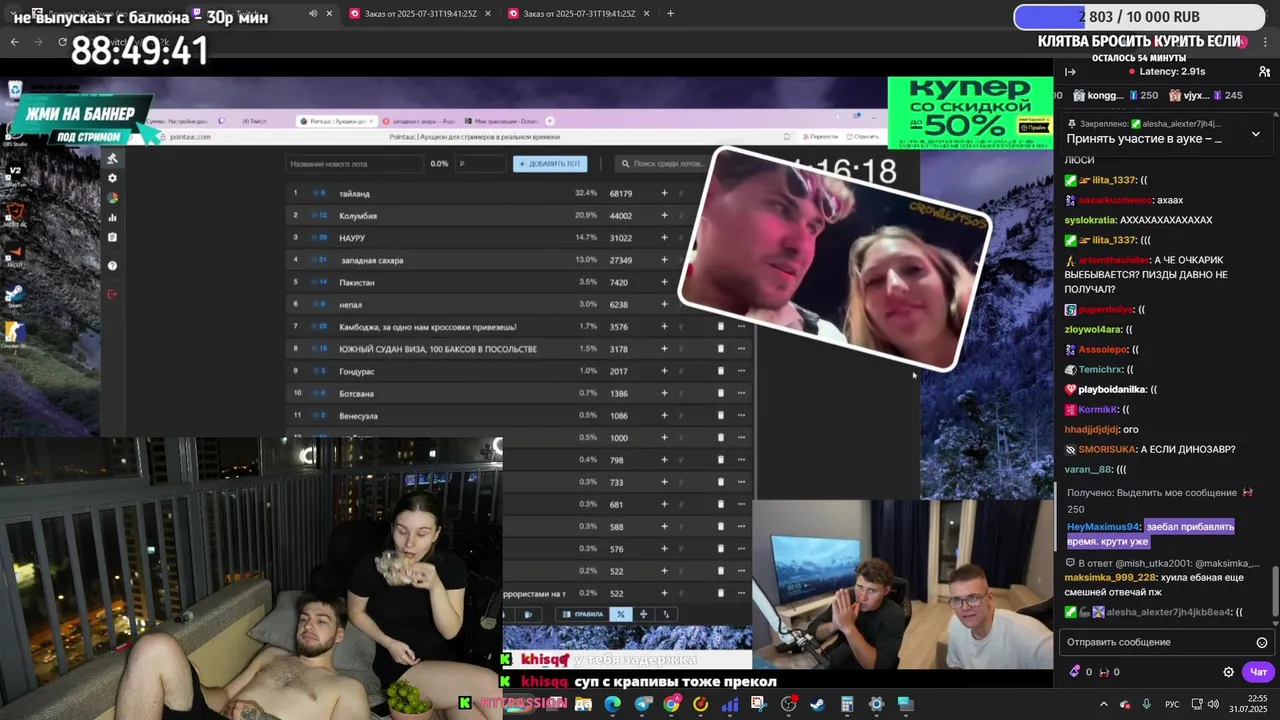Close the Twitch browser tab
The width and height of the screenshot is (1280, 720).
(329, 14)
